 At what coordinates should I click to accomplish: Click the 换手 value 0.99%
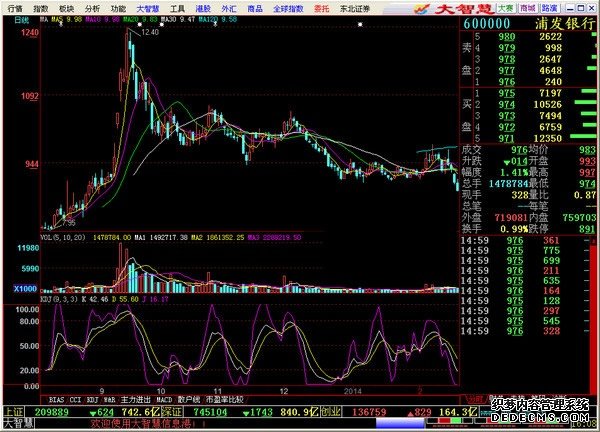pyautogui.click(x=514, y=229)
